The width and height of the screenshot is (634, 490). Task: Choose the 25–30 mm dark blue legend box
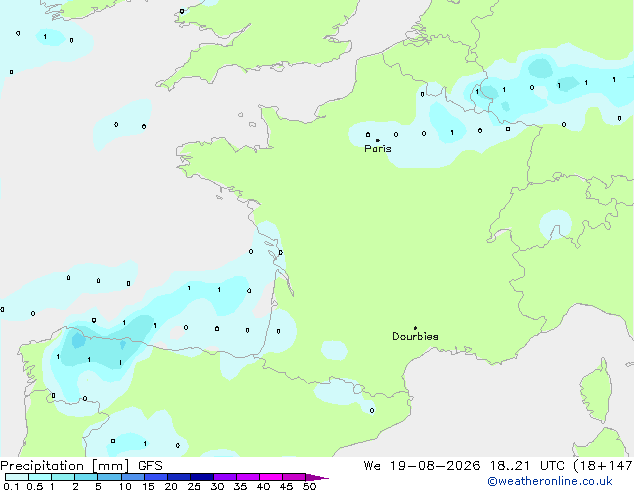pyautogui.click(x=202, y=477)
